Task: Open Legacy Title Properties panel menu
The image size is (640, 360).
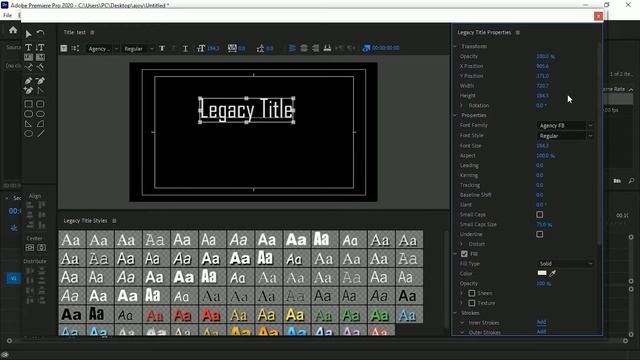Action: click(x=518, y=32)
